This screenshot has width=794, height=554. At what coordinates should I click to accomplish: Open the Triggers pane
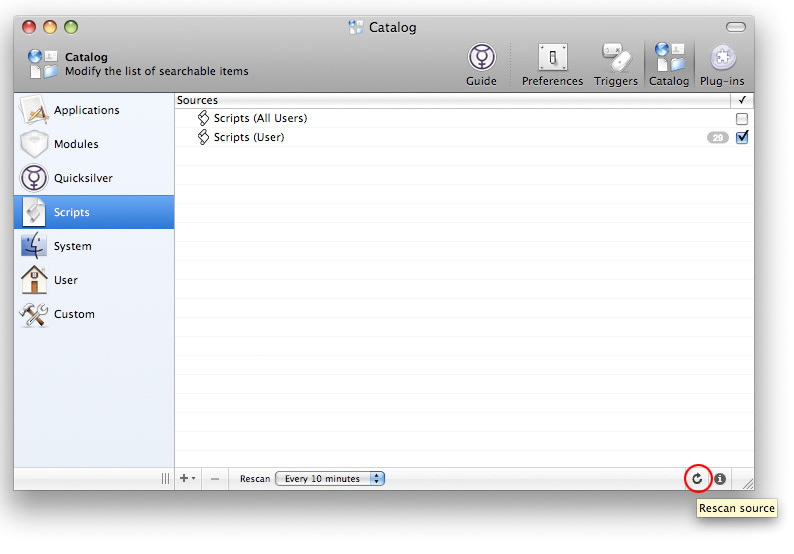[x=615, y=65]
